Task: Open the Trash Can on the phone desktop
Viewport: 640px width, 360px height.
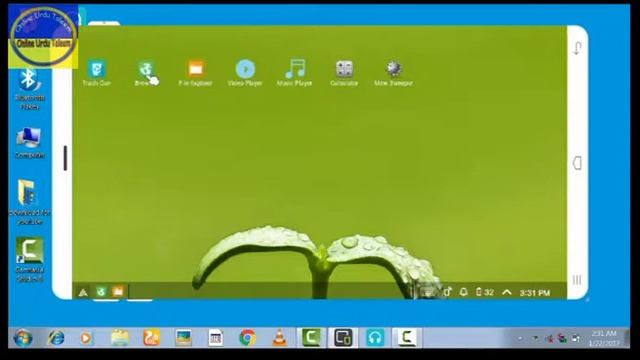Action: tap(97, 73)
